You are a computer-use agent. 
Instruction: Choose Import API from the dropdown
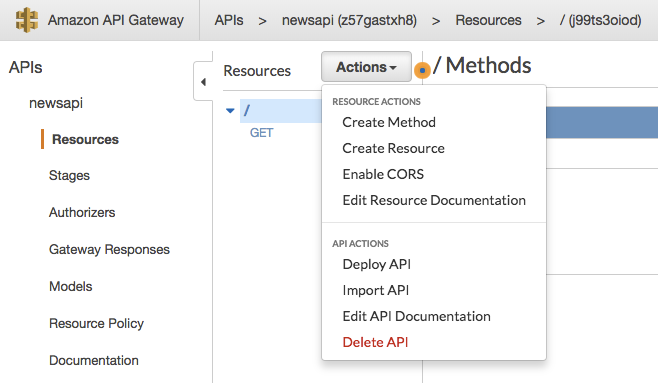click(376, 290)
